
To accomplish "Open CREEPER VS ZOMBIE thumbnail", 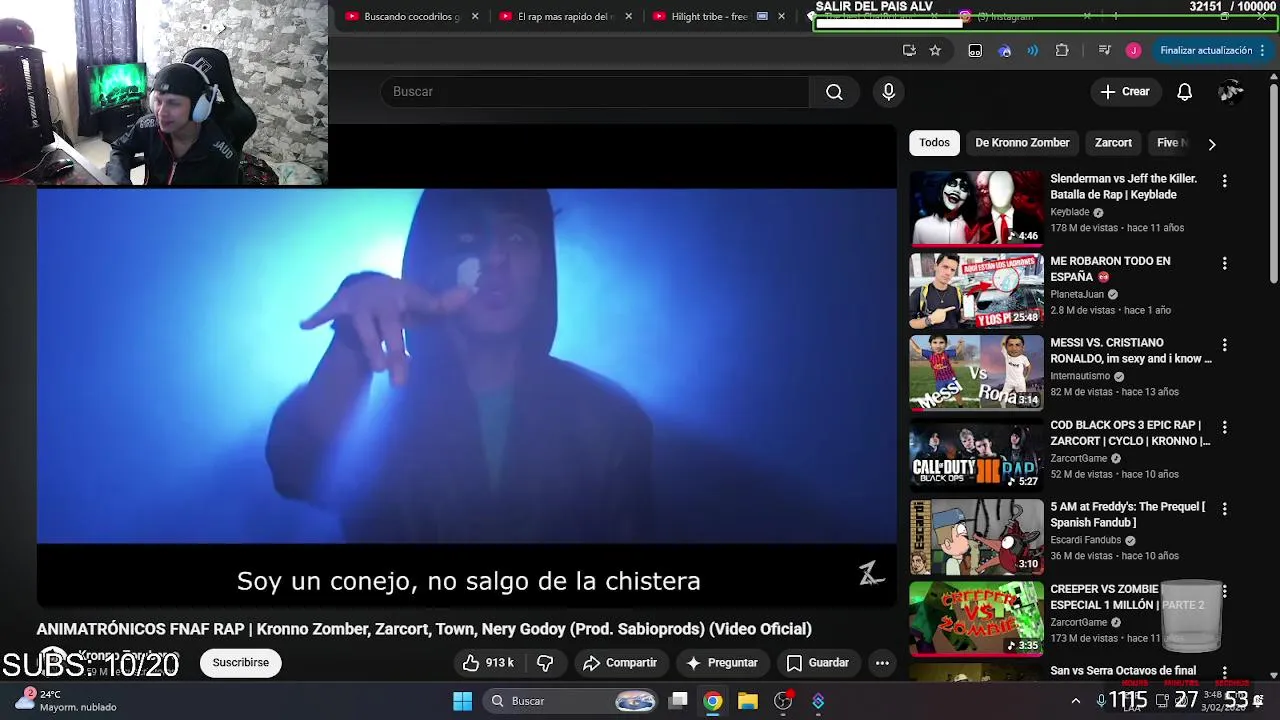I will click(x=976, y=618).
